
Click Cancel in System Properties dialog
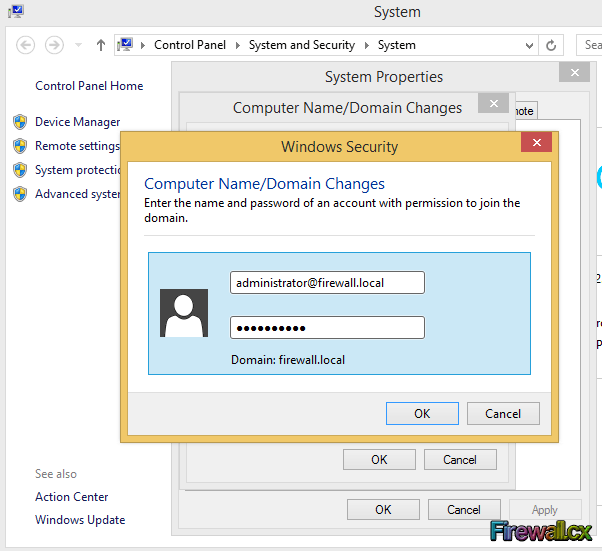point(464,510)
